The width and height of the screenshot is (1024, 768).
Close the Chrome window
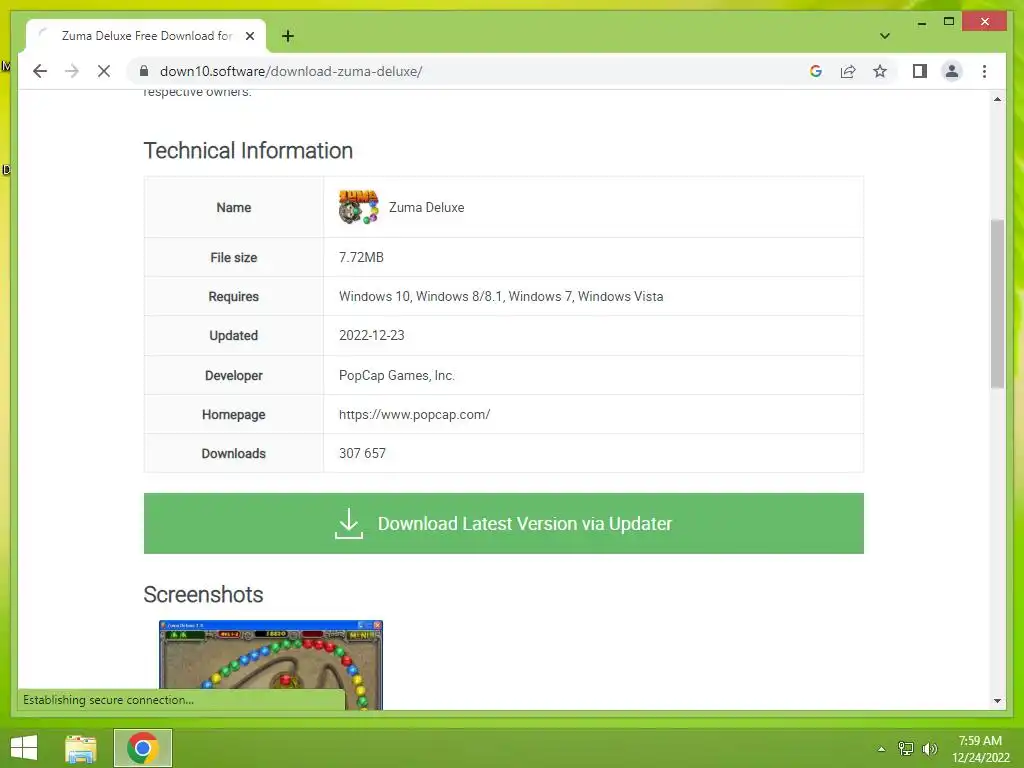point(985,22)
